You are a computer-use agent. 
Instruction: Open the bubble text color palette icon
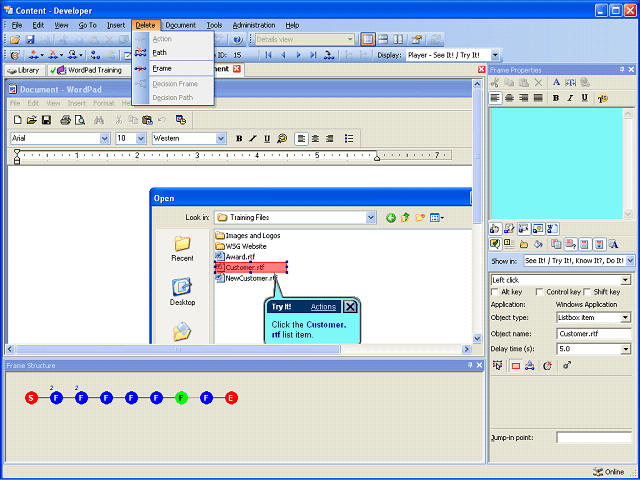(x=603, y=98)
